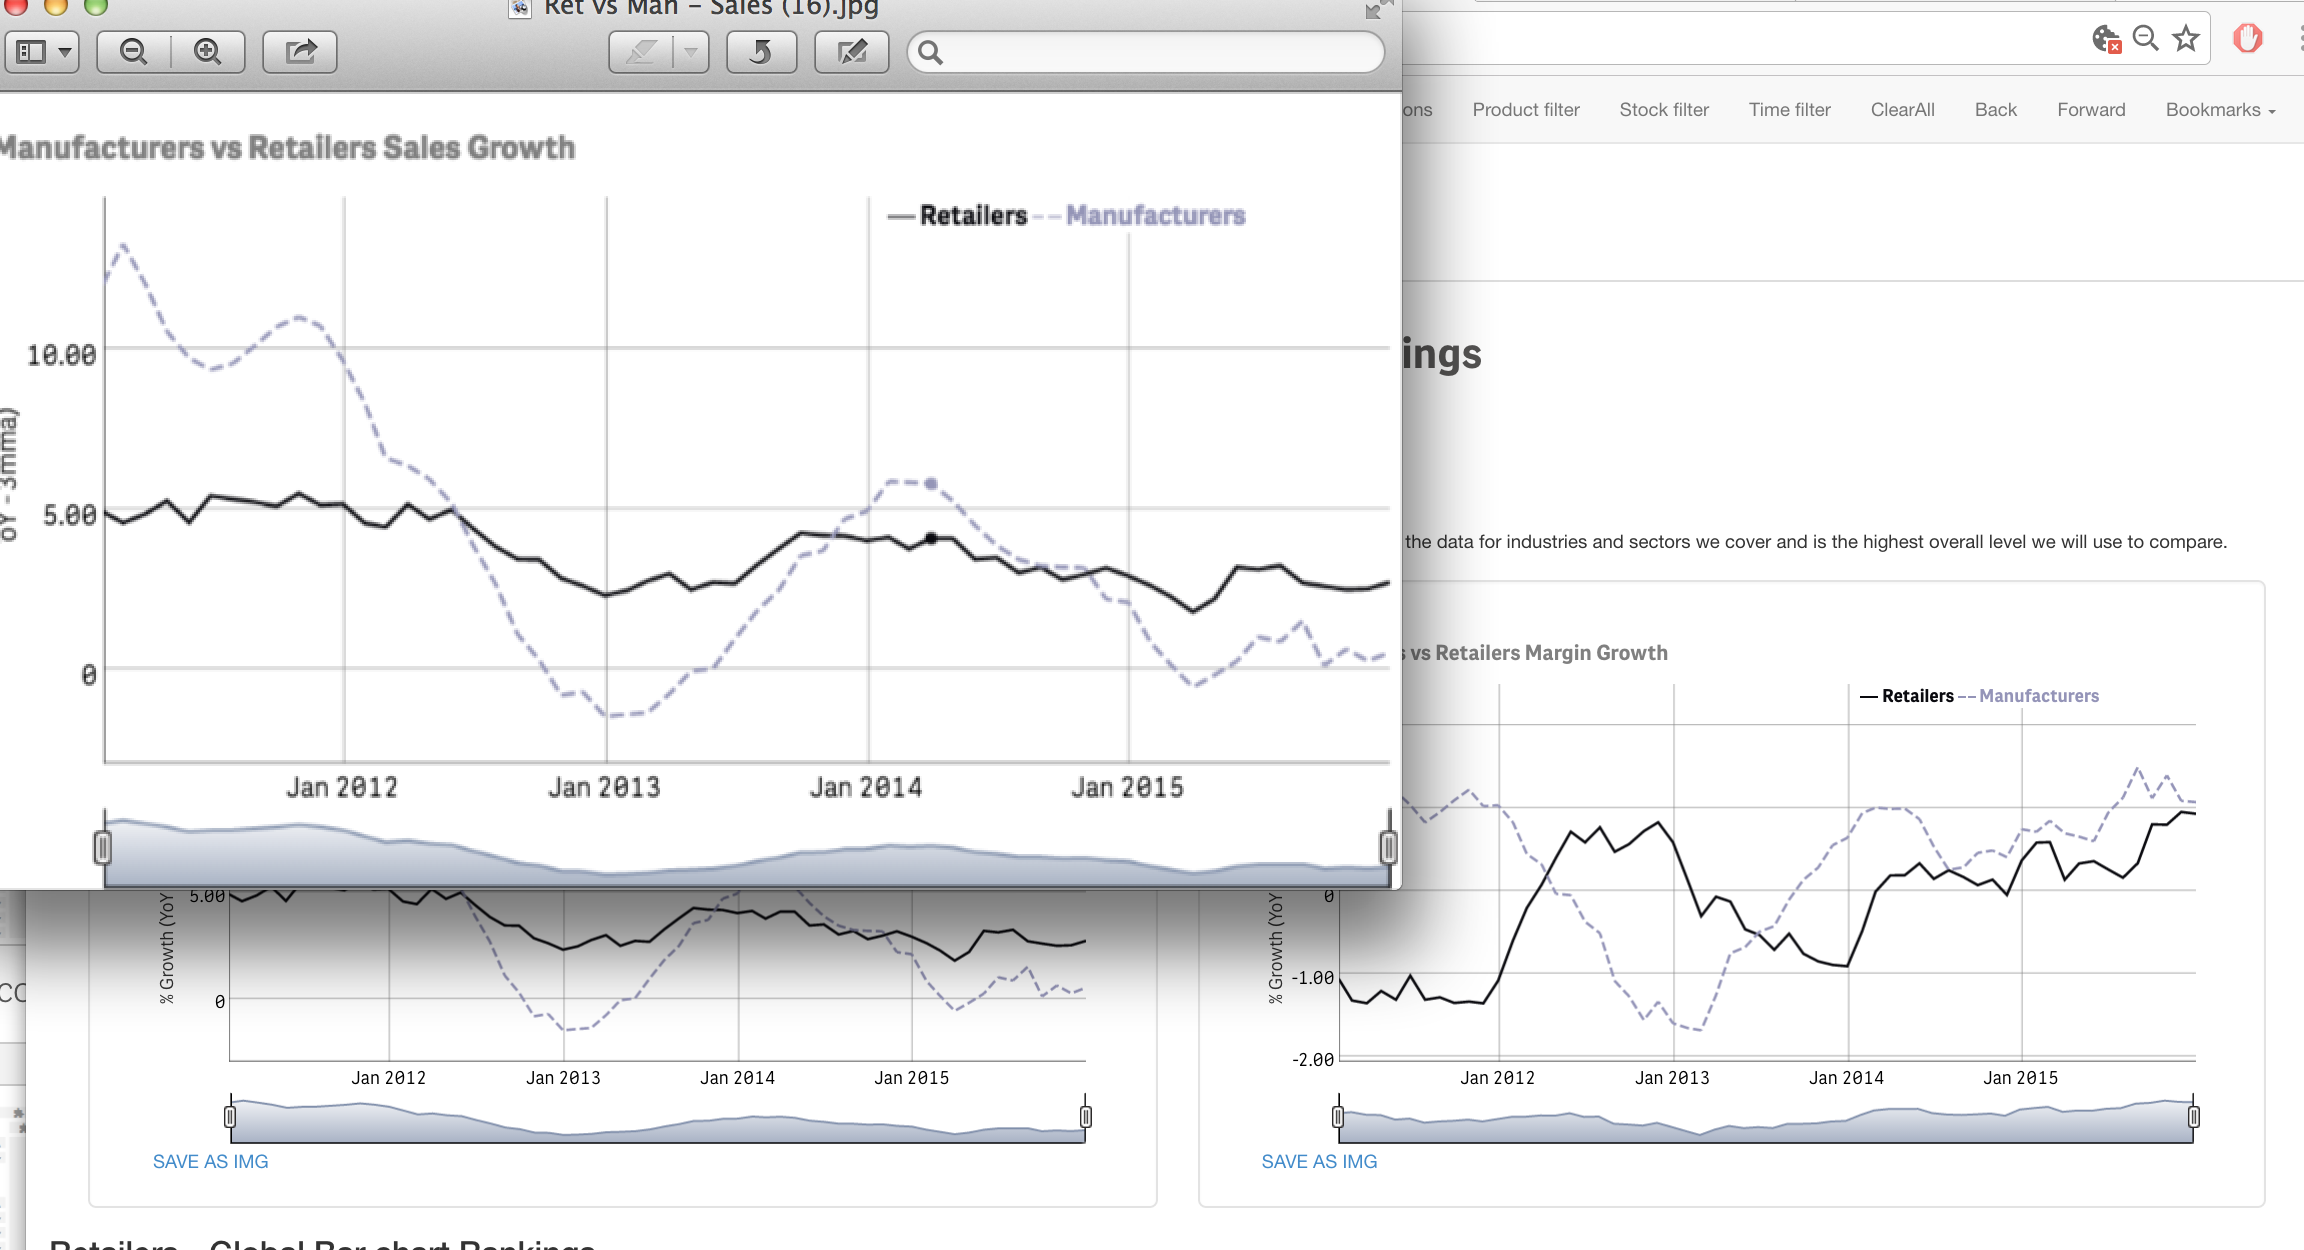Open Time filter in browser navigation
Image resolution: width=2304 pixels, height=1250 pixels.
coord(1789,110)
